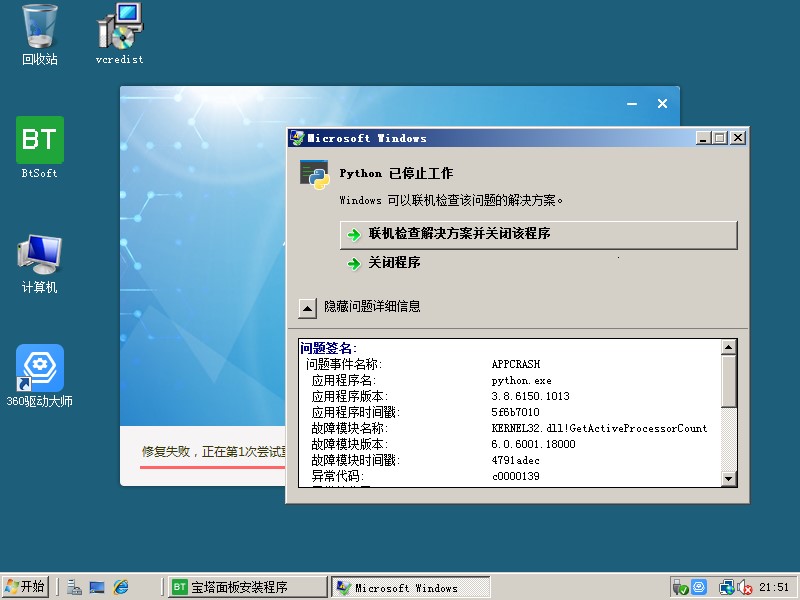Click scroll up arrow in problem details
The width and height of the screenshot is (800, 600).
[729, 347]
